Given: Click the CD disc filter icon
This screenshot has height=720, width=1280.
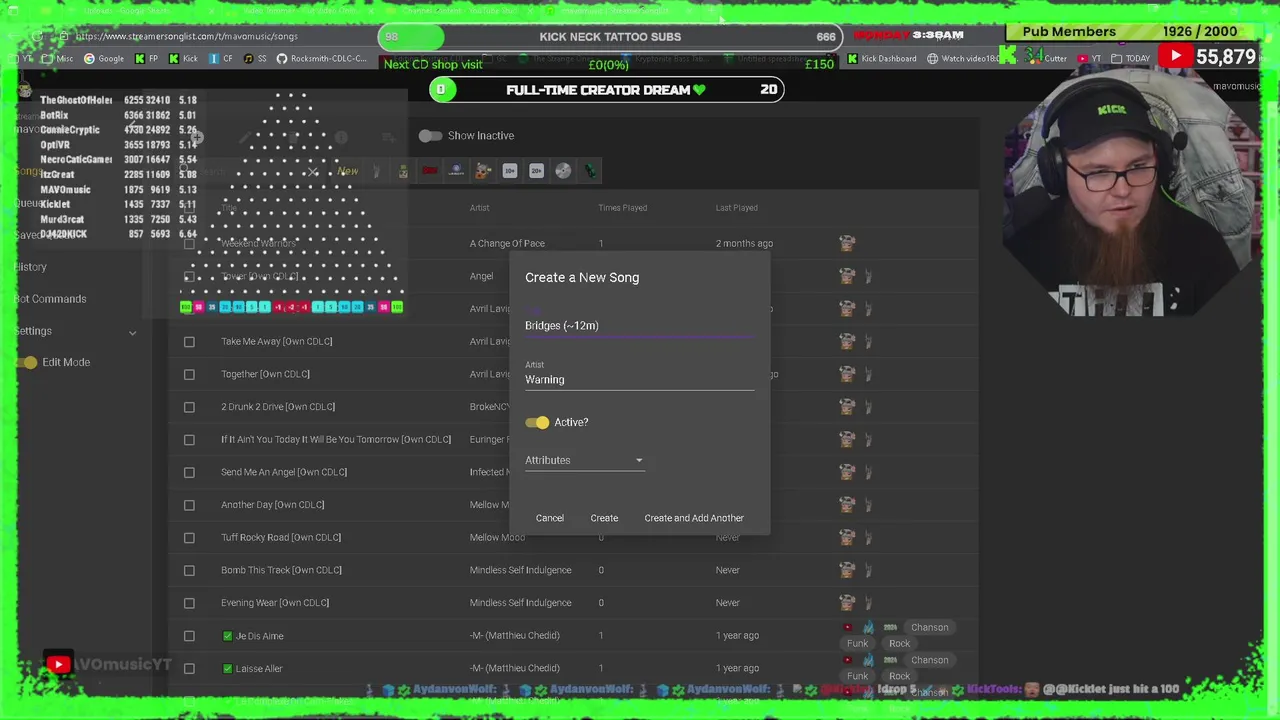Looking at the screenshot, I should (x=563, y=171).
